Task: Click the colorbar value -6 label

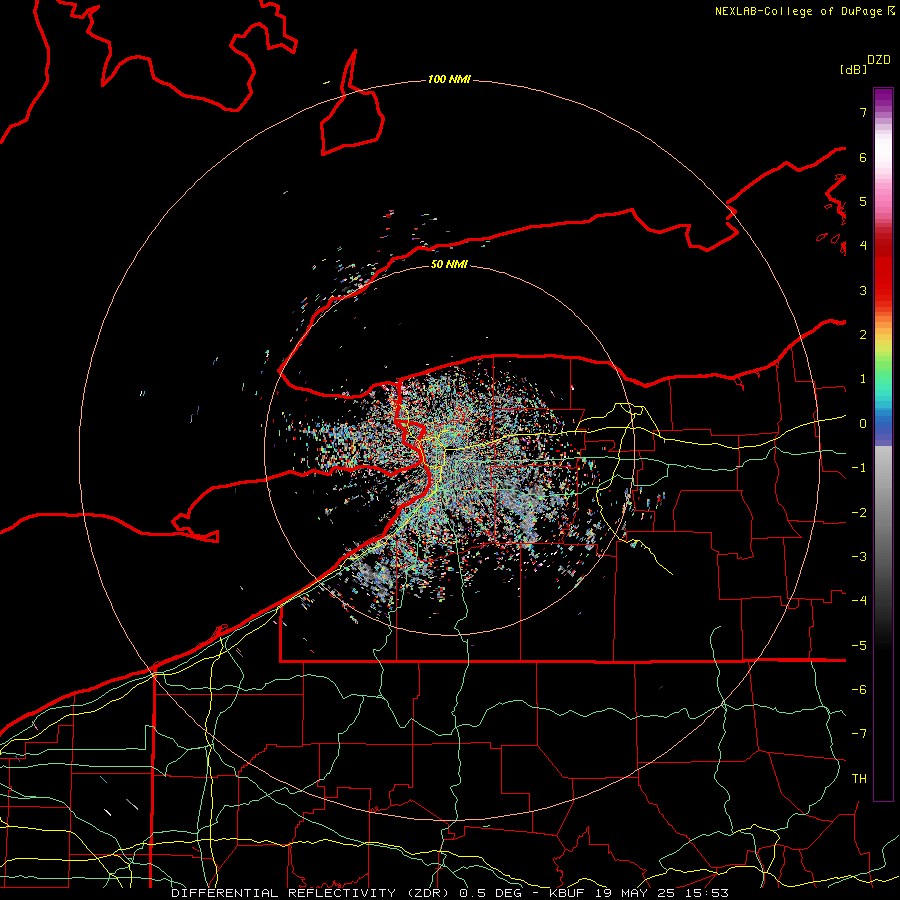Action: (859, 690)
